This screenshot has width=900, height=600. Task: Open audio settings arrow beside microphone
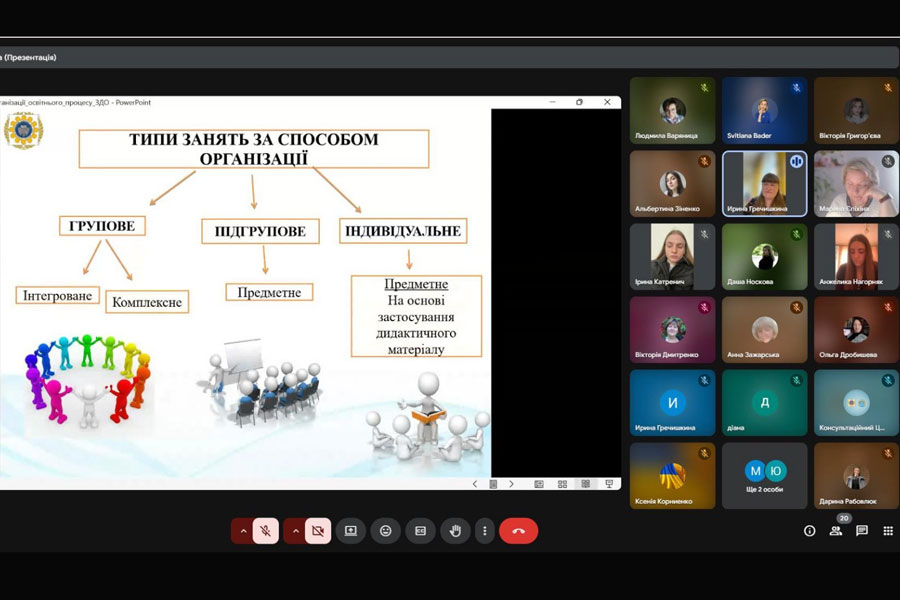[243, 531]
